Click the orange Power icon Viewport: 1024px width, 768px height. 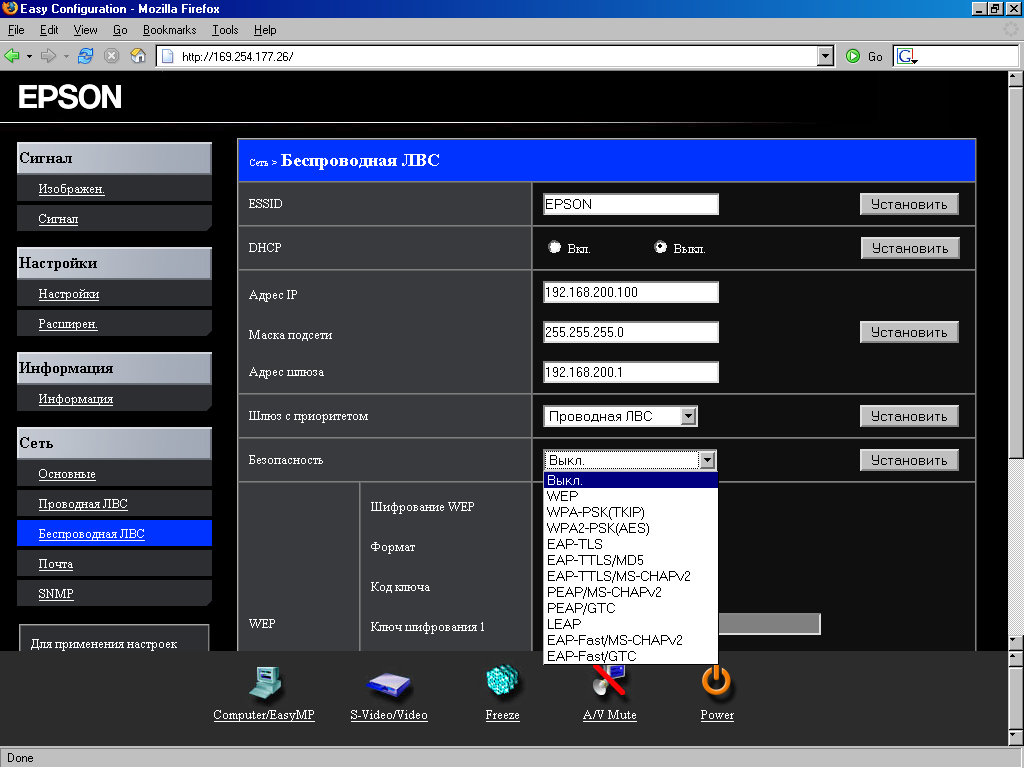point(716,681)
